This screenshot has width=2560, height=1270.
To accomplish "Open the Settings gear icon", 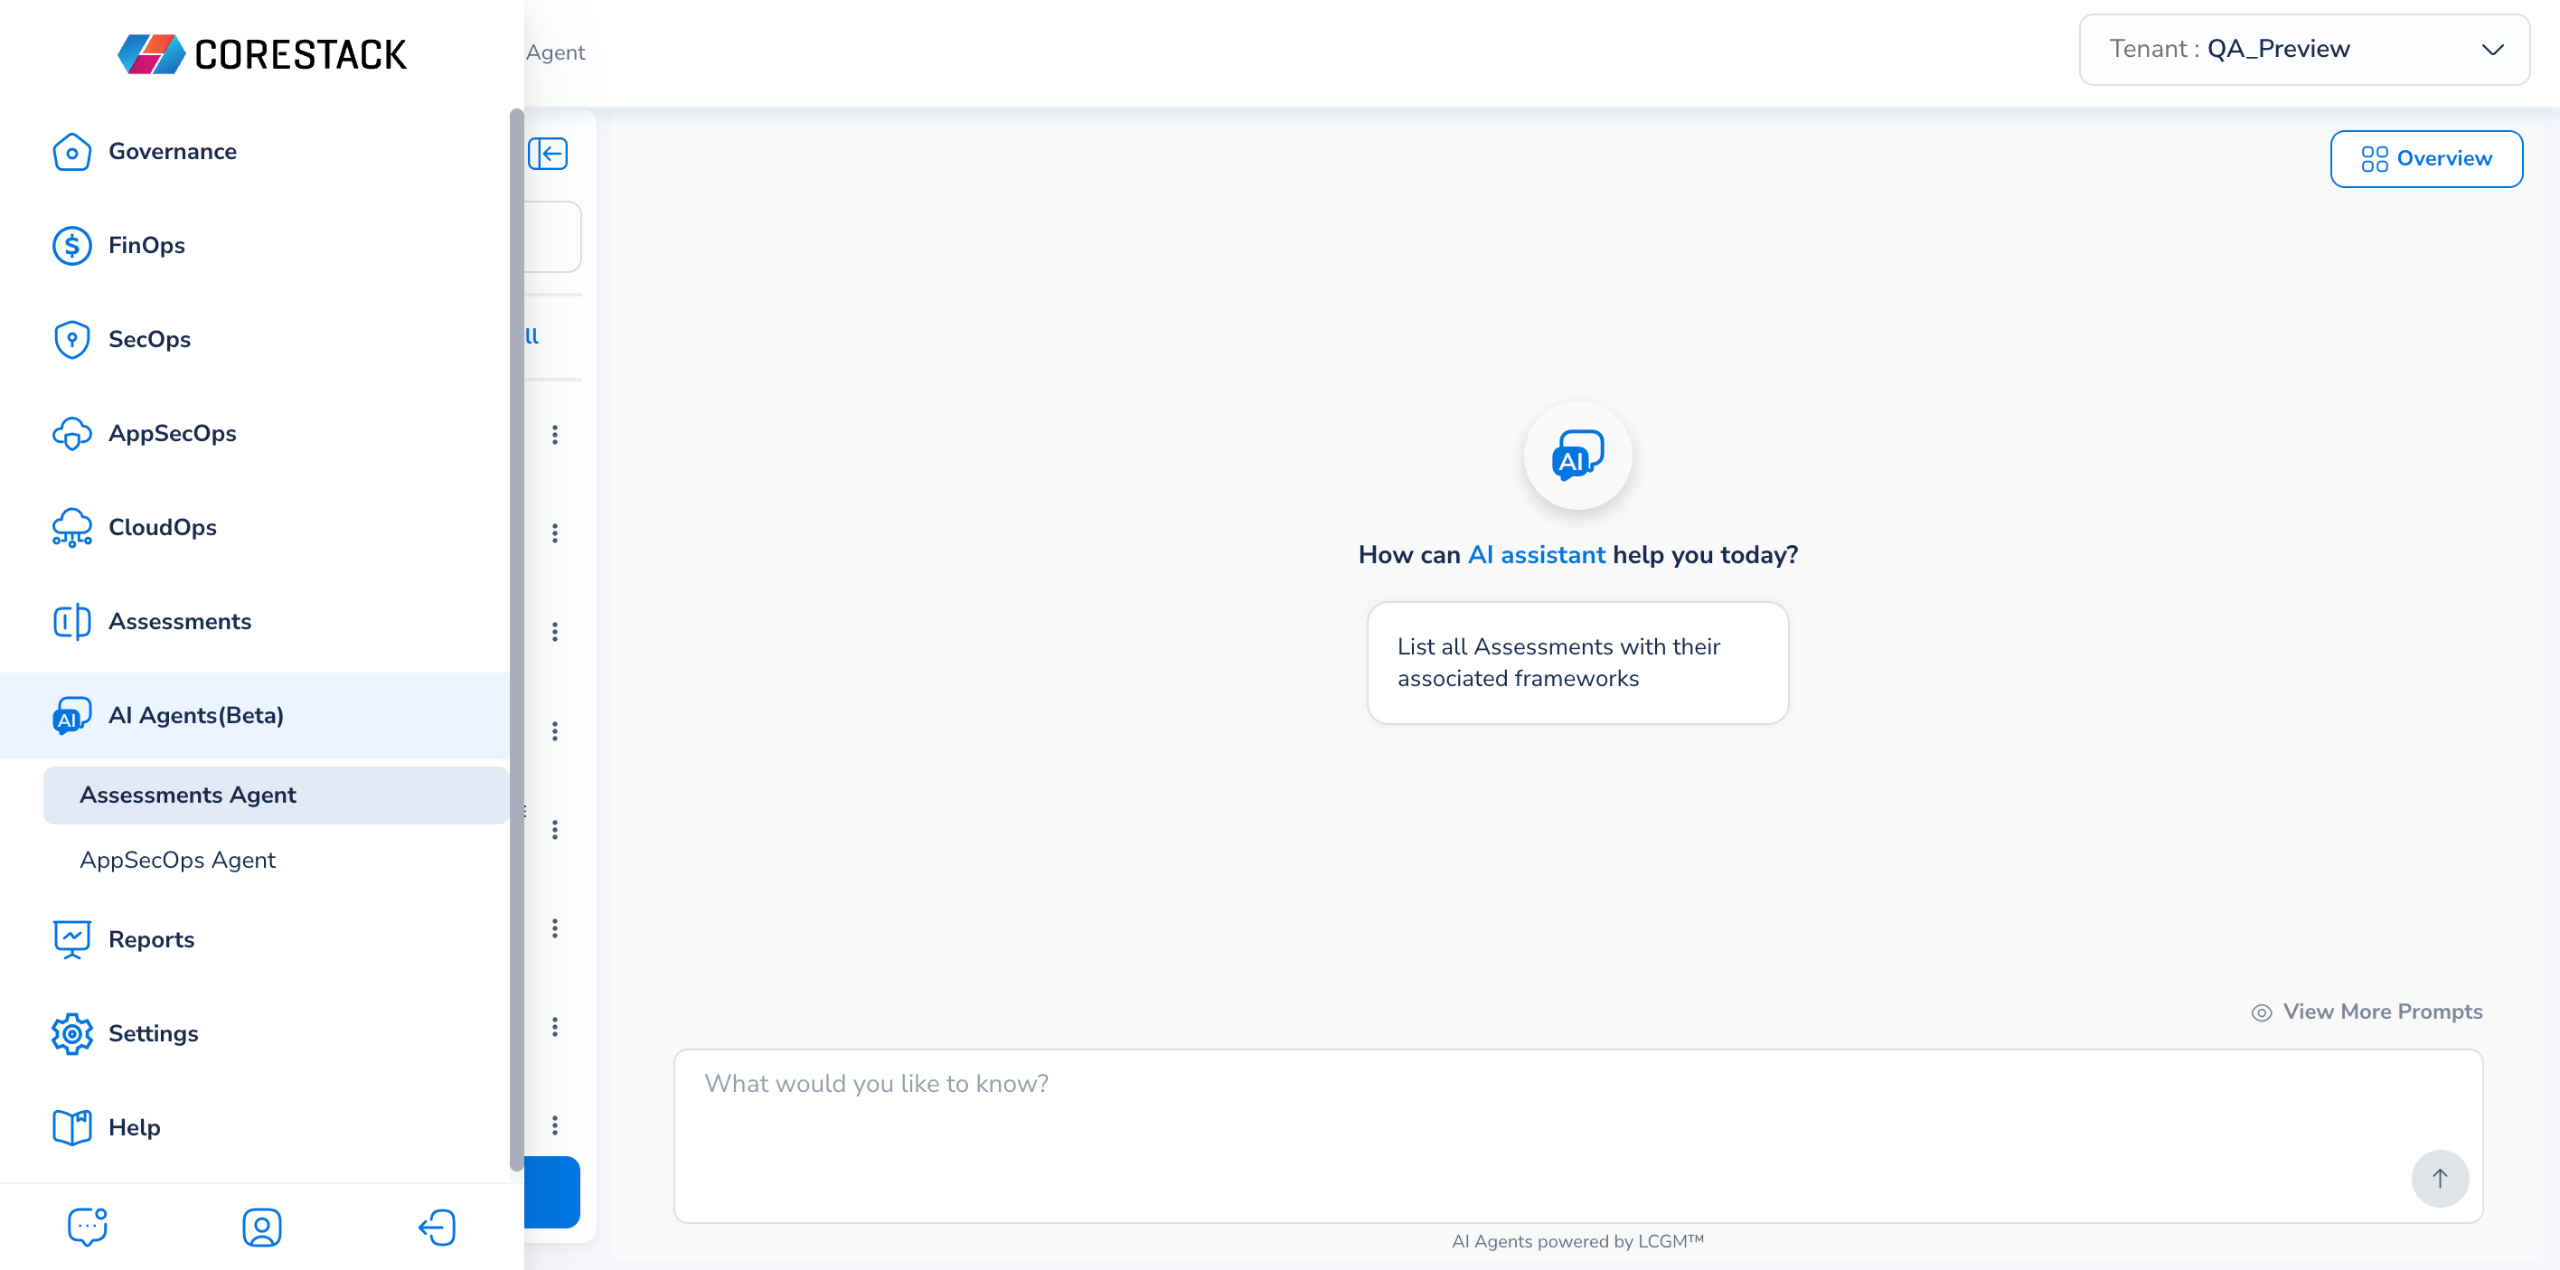I will 72,1034.
